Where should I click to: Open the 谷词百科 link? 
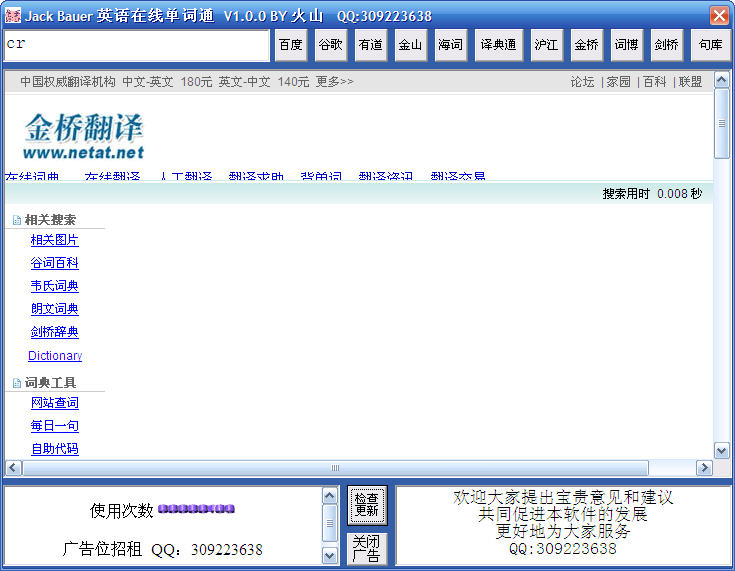54,263
